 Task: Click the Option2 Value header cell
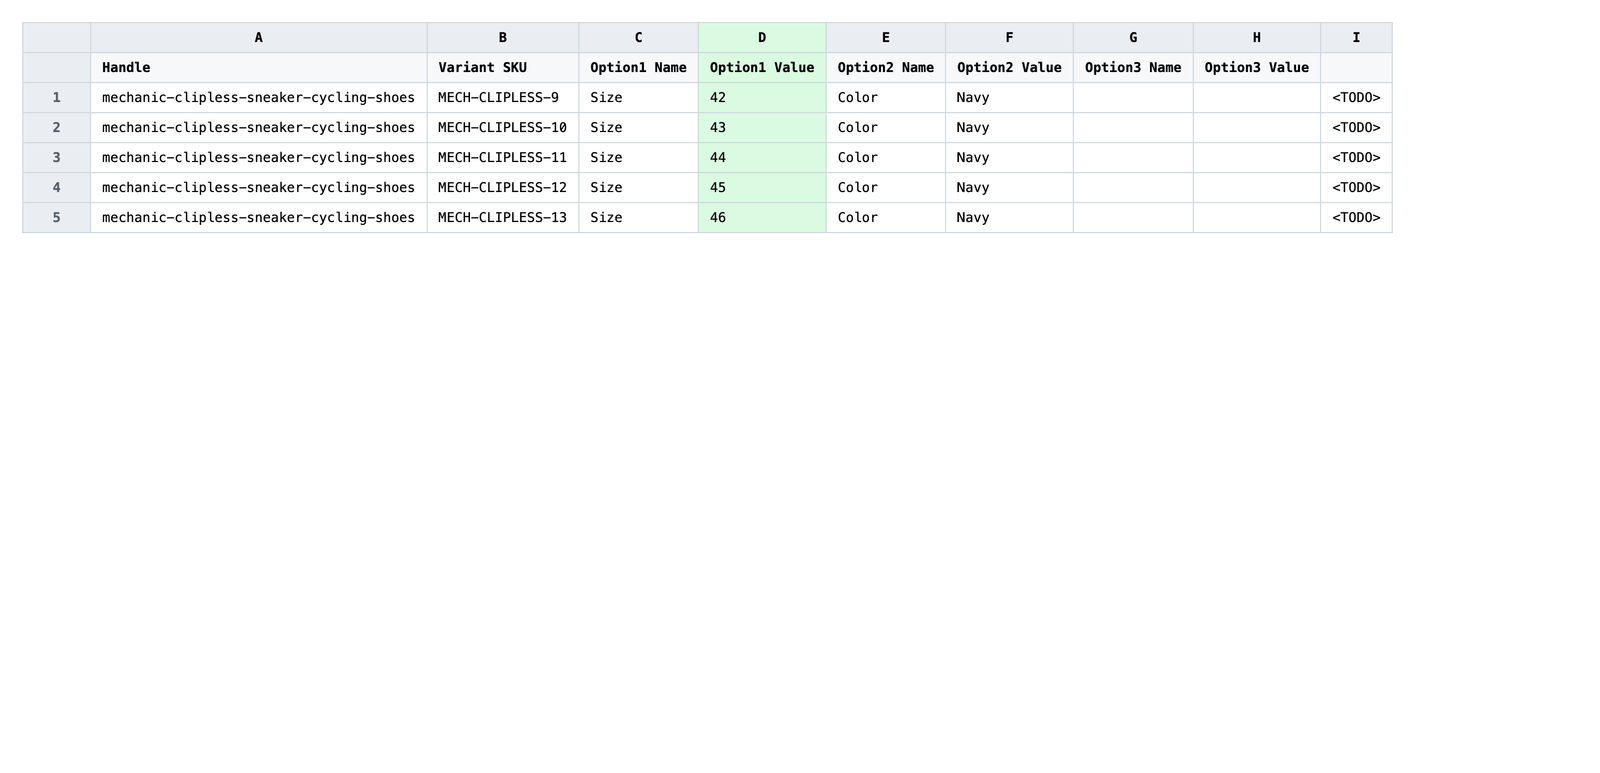(x=1009, y=68)
